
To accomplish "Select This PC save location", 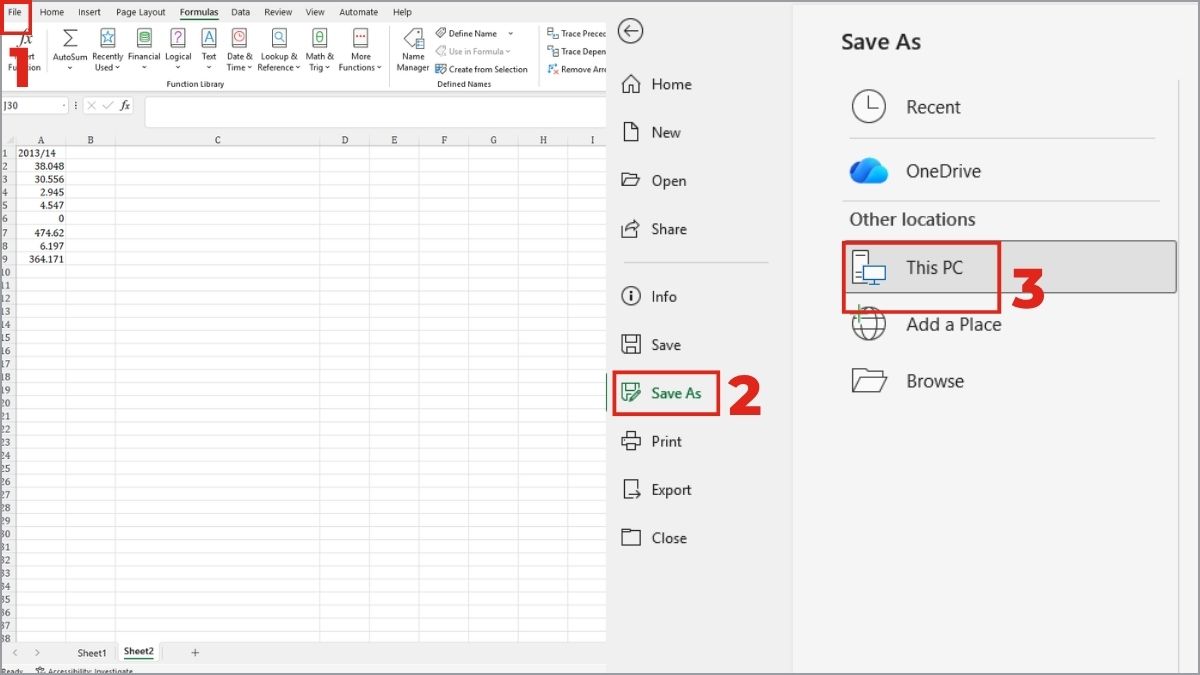I will tap(1012, 267).
